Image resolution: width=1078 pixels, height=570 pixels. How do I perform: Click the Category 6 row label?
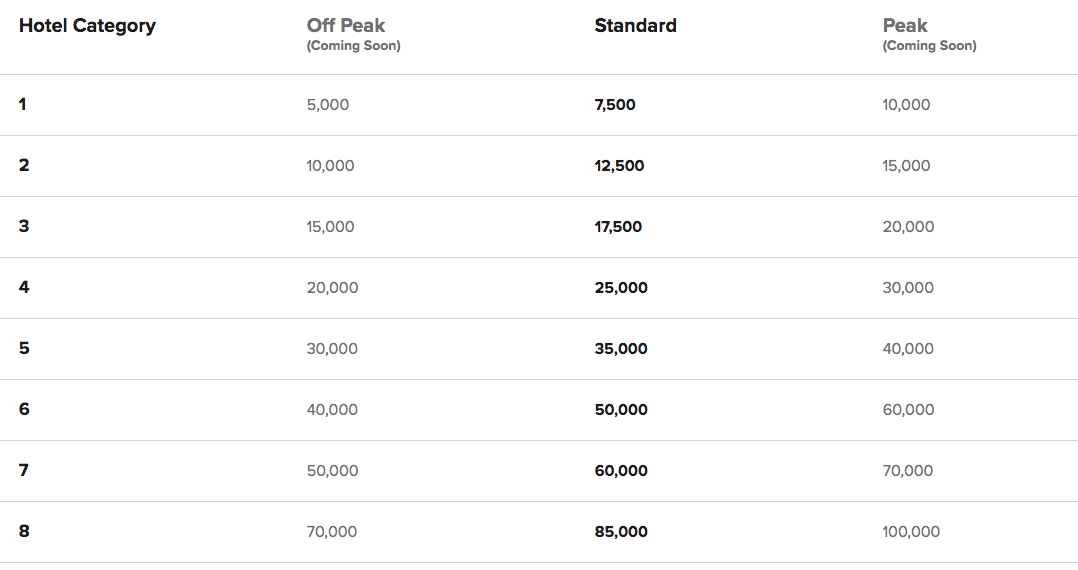coord(24,409)
